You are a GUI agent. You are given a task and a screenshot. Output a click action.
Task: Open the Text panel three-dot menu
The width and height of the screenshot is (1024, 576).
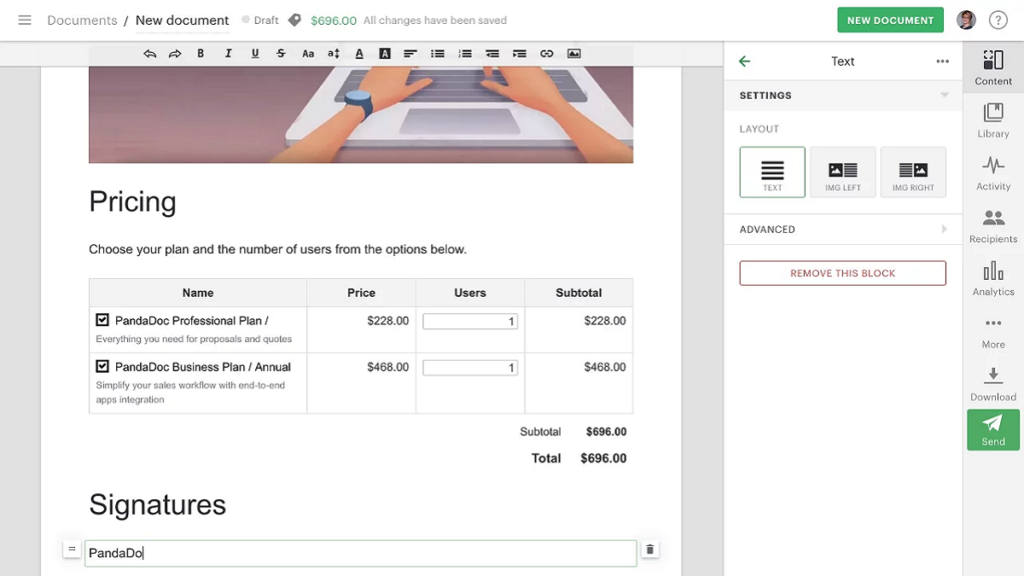tap(942, 61)
